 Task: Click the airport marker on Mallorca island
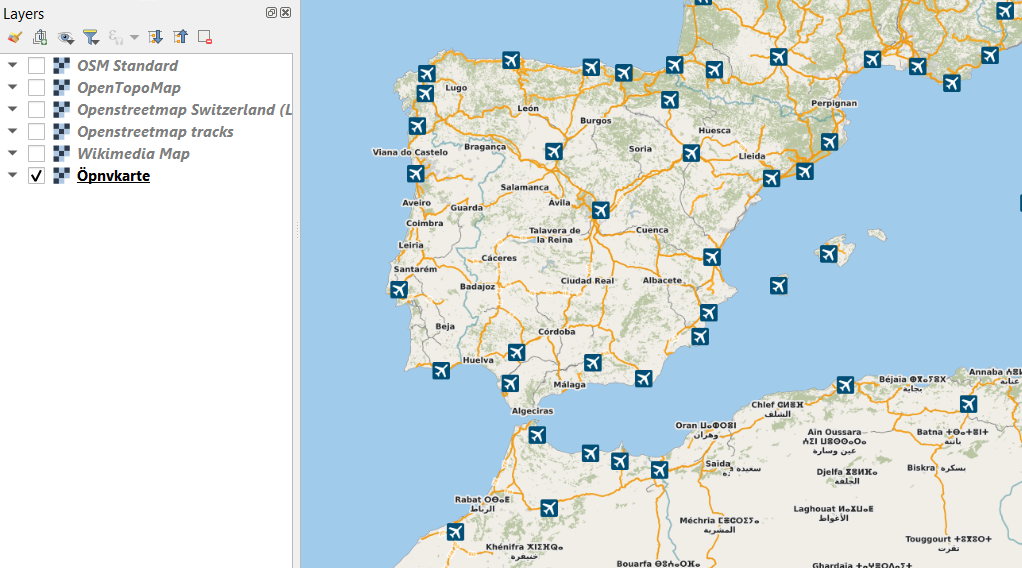click(x=828, y=254)
